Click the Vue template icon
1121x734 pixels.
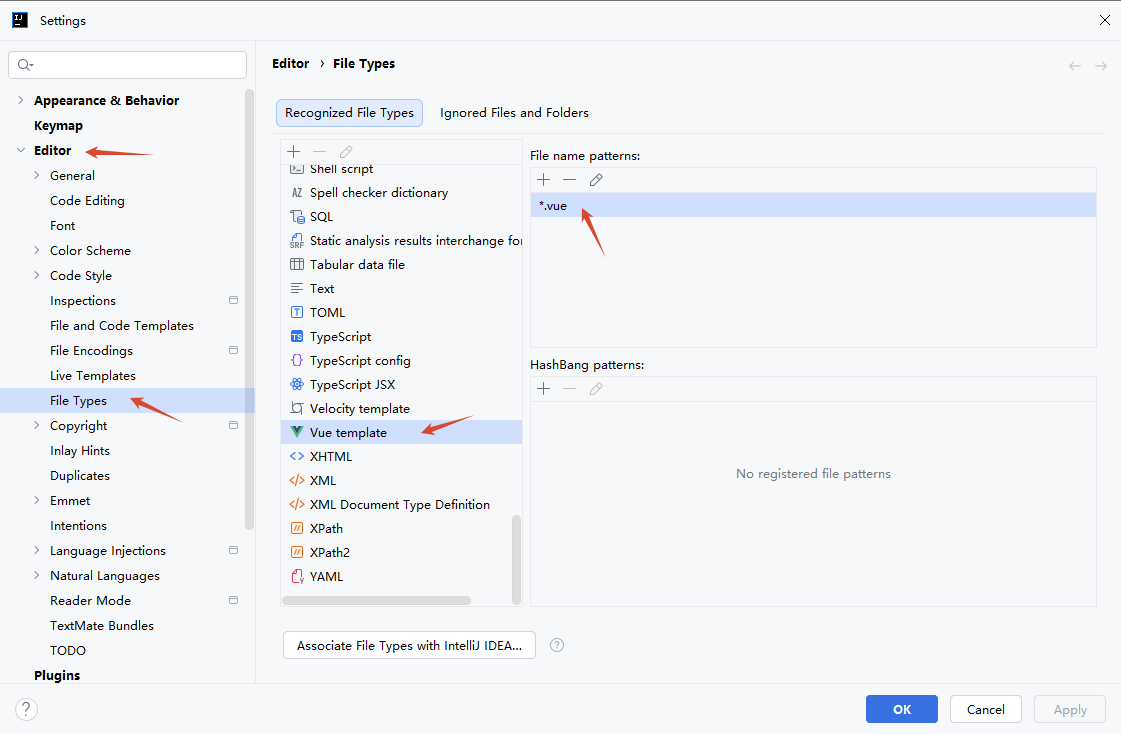click(x=297, y=432)
